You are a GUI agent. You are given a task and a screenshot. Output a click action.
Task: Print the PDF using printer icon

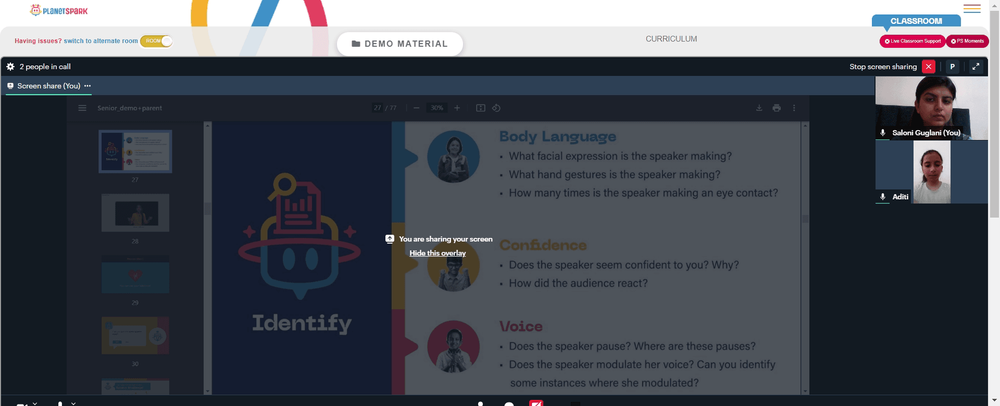776,108
